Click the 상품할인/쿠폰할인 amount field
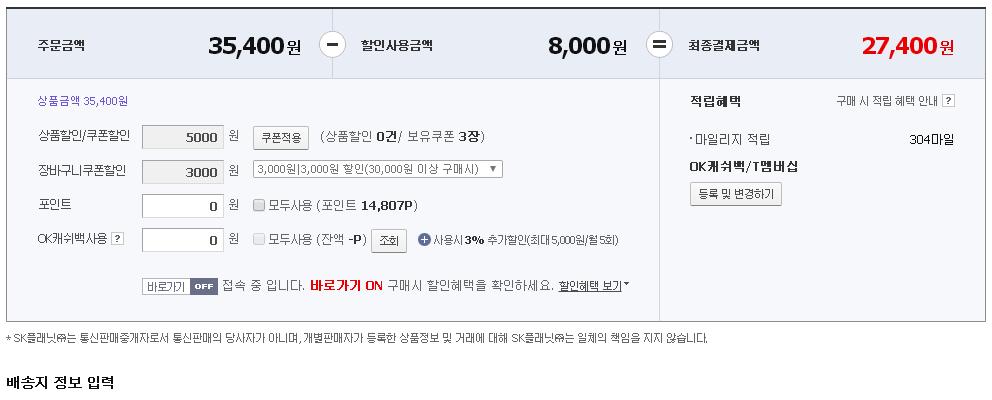Screen dimensions: 992x400 (x=183, y=137)
